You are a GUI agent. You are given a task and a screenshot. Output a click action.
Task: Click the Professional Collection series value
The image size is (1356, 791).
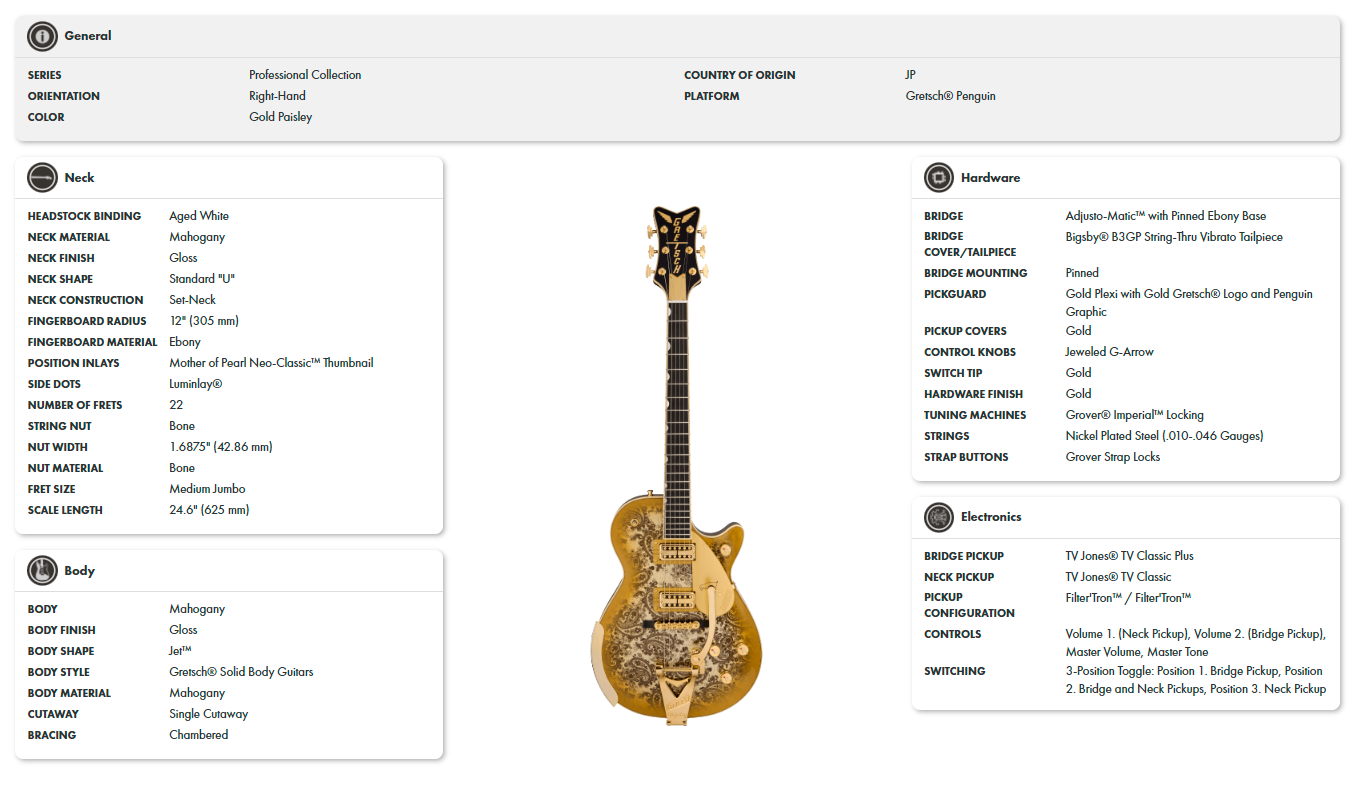click(x=305, y=75)
